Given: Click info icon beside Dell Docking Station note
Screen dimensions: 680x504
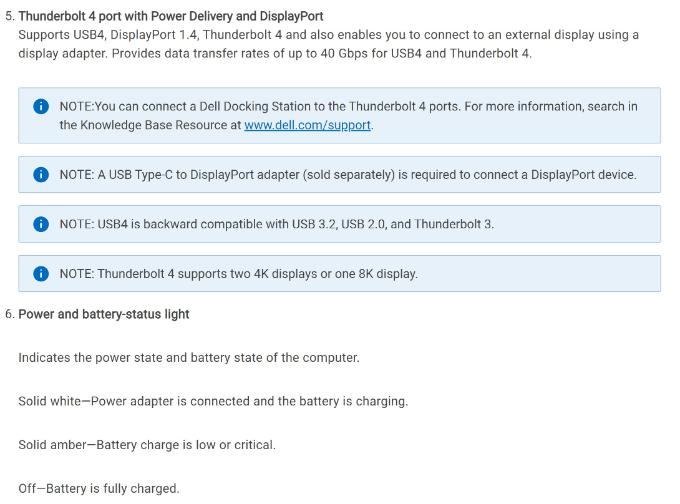Looking at the screenshot, I should coord(41,107).
